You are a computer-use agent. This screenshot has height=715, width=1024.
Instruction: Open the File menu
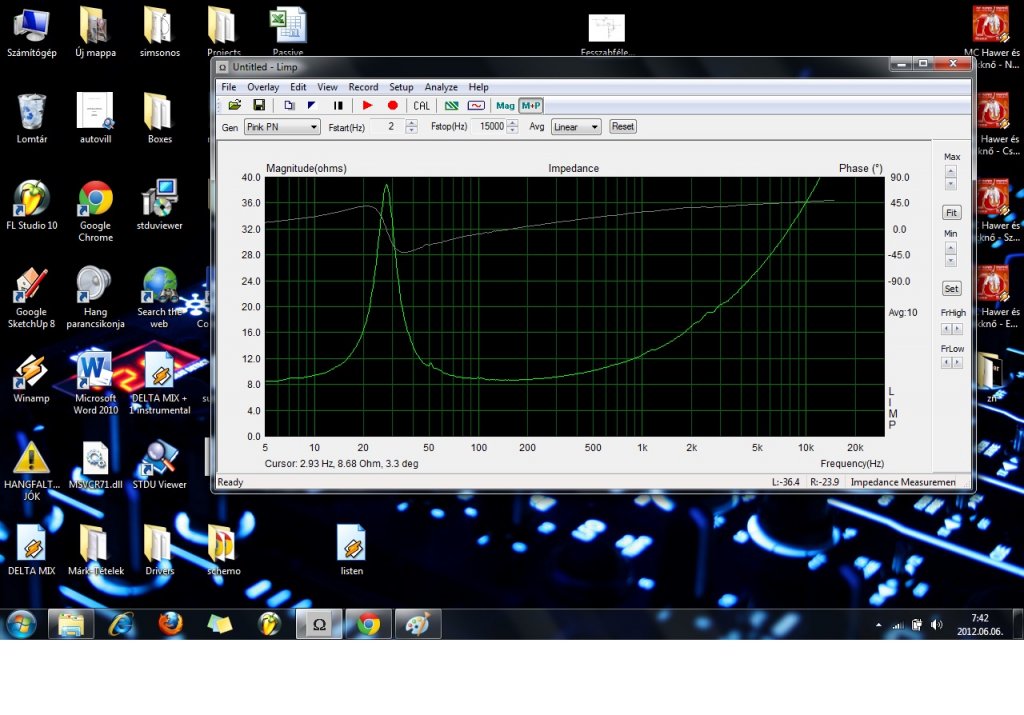[229, 87]
